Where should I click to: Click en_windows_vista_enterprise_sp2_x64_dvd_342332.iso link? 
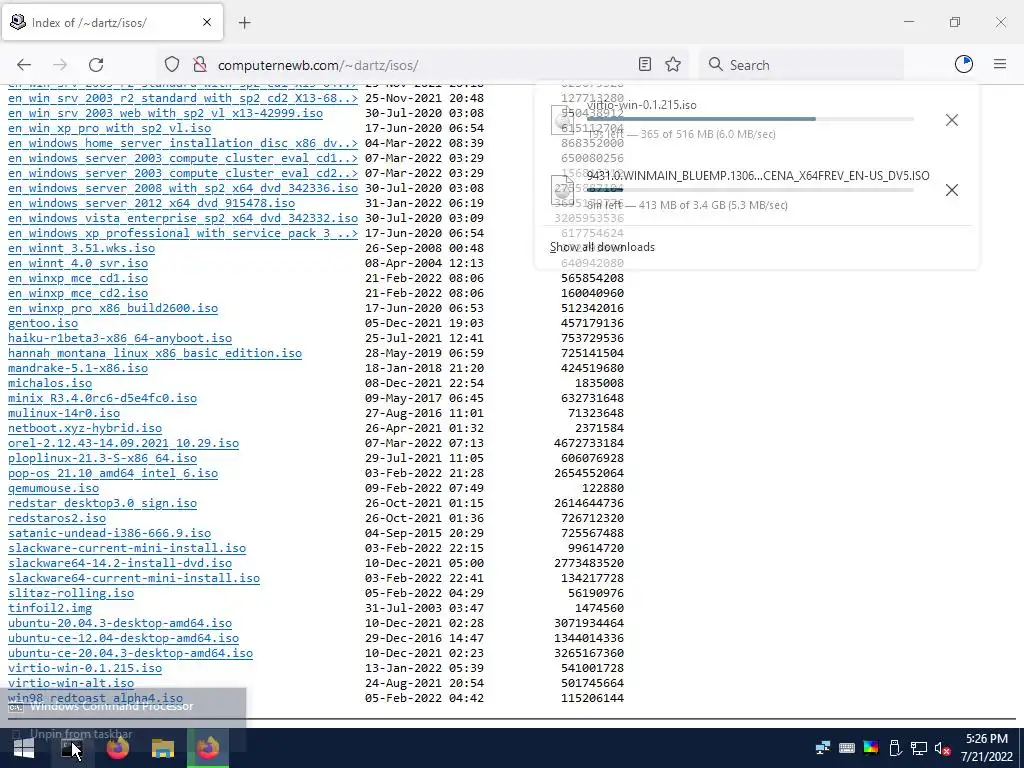pos(183,218)
